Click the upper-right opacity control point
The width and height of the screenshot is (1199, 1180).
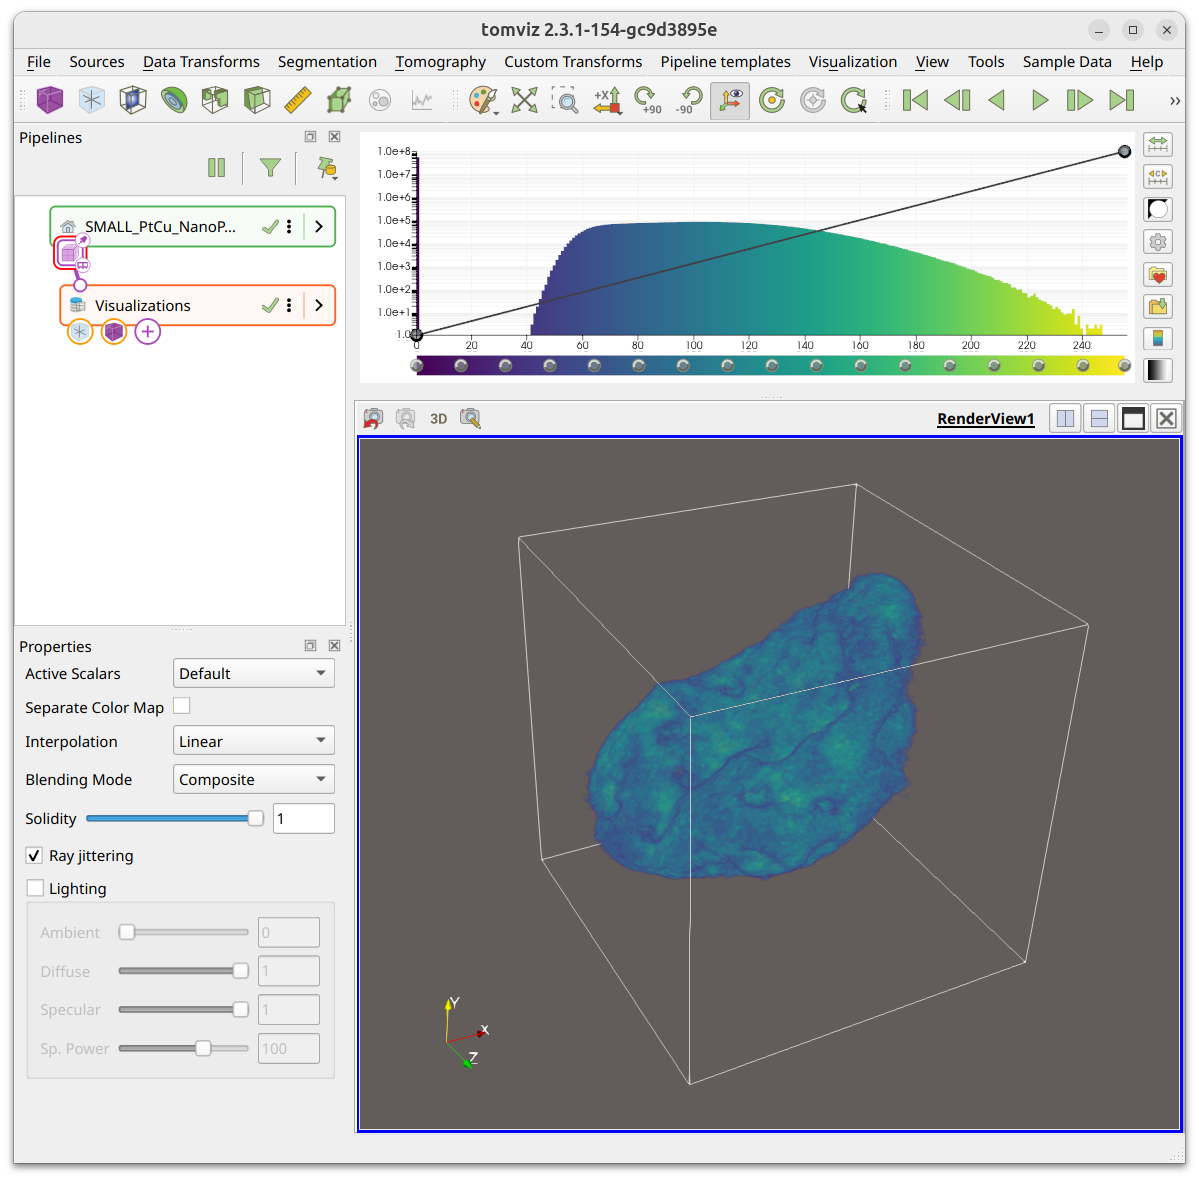[1124, 151]
